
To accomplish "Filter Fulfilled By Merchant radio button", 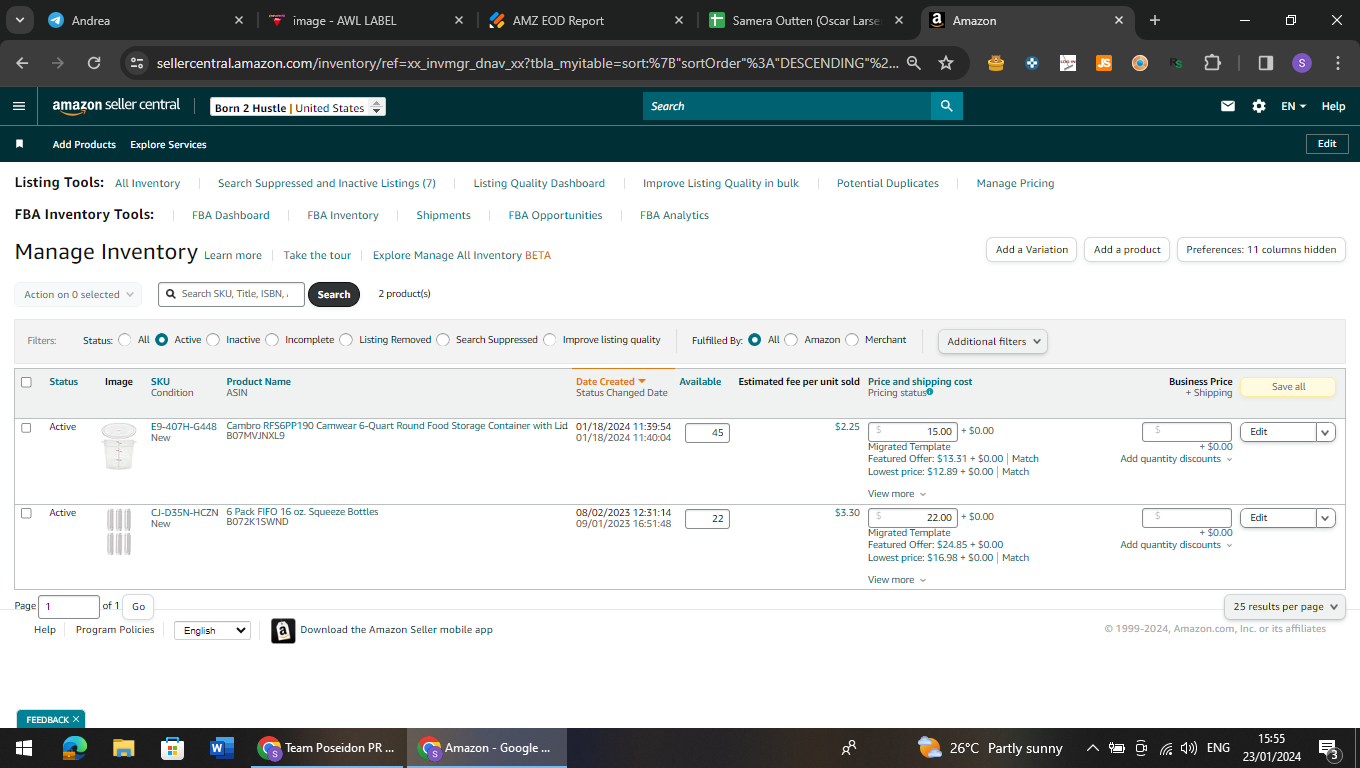I will (x=852, y=340).
